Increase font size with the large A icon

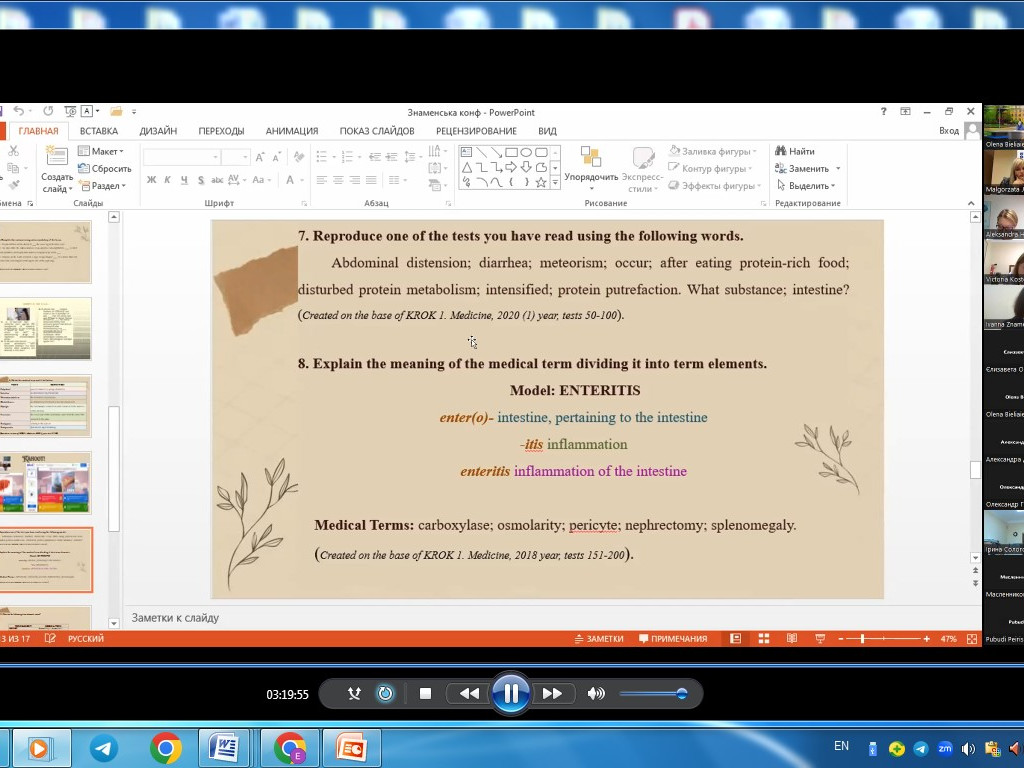pos(260,157)
